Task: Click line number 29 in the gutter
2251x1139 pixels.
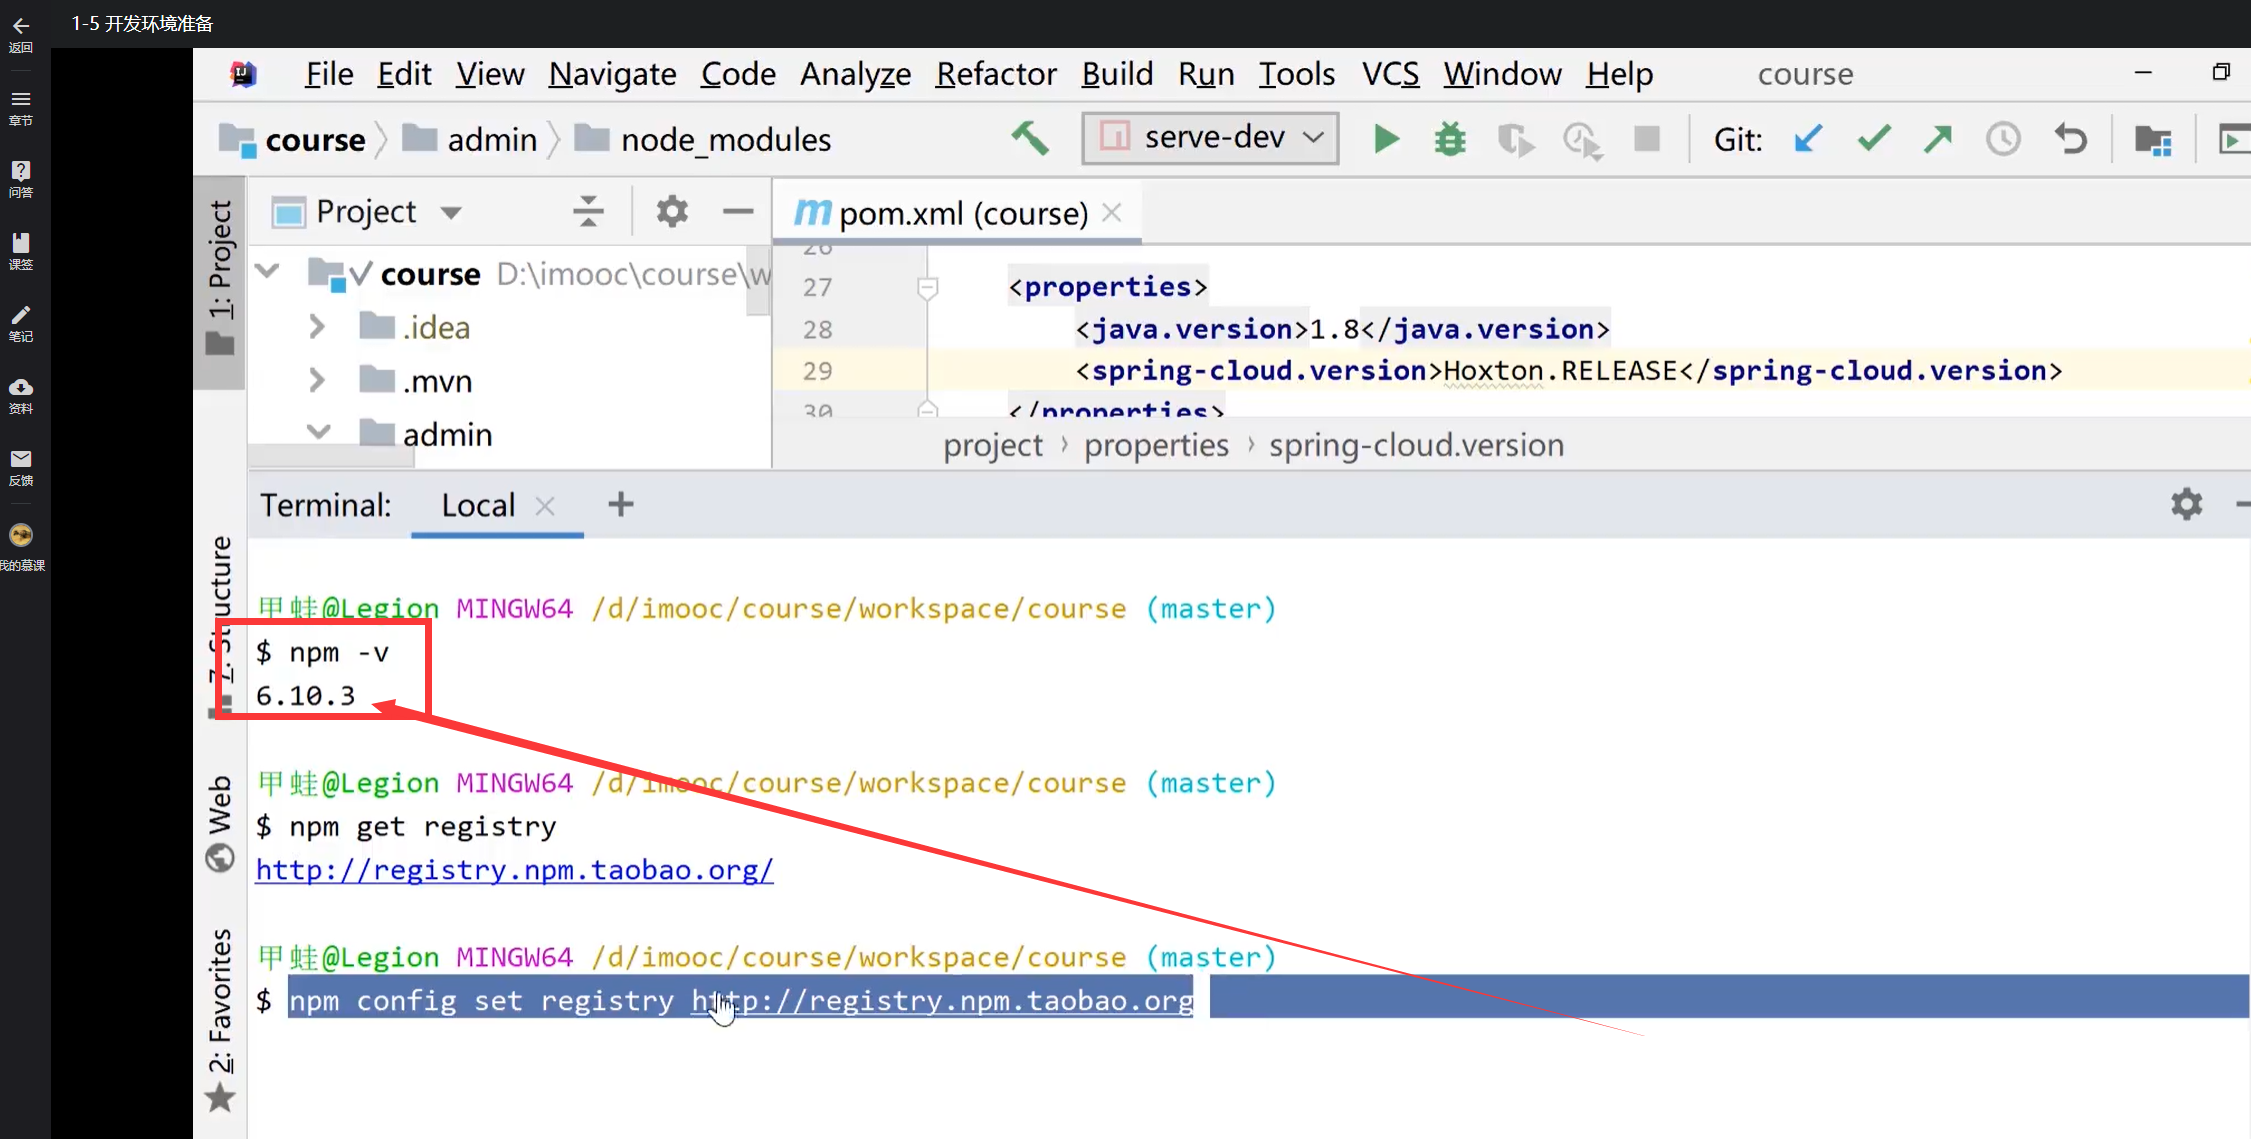Action: [817, 371]
